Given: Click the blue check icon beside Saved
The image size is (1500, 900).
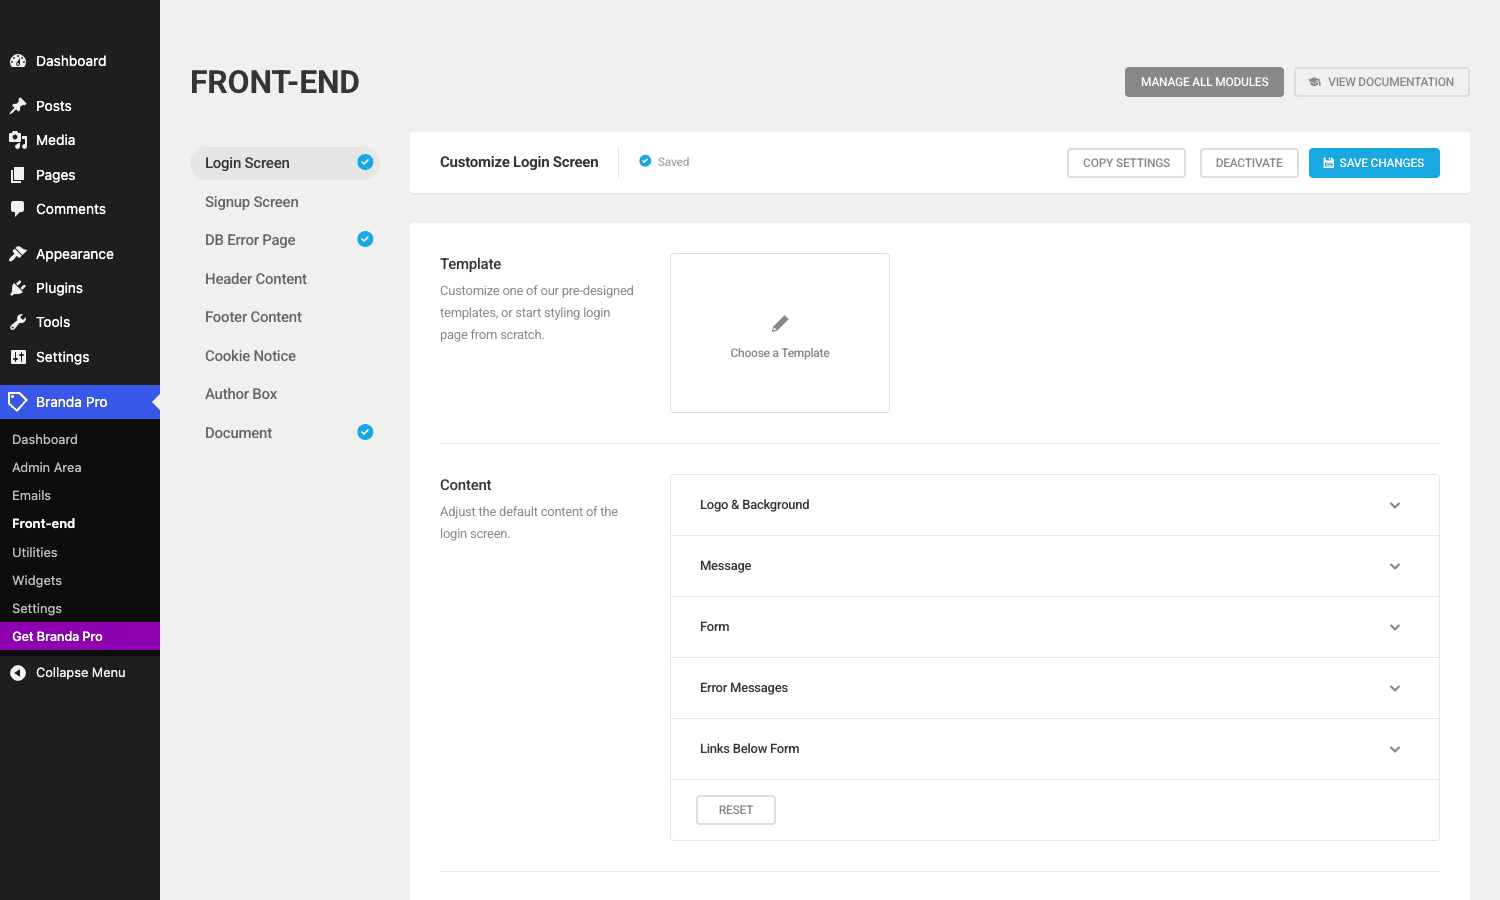Looking at the screenshot, I should (x=645, y=161).
